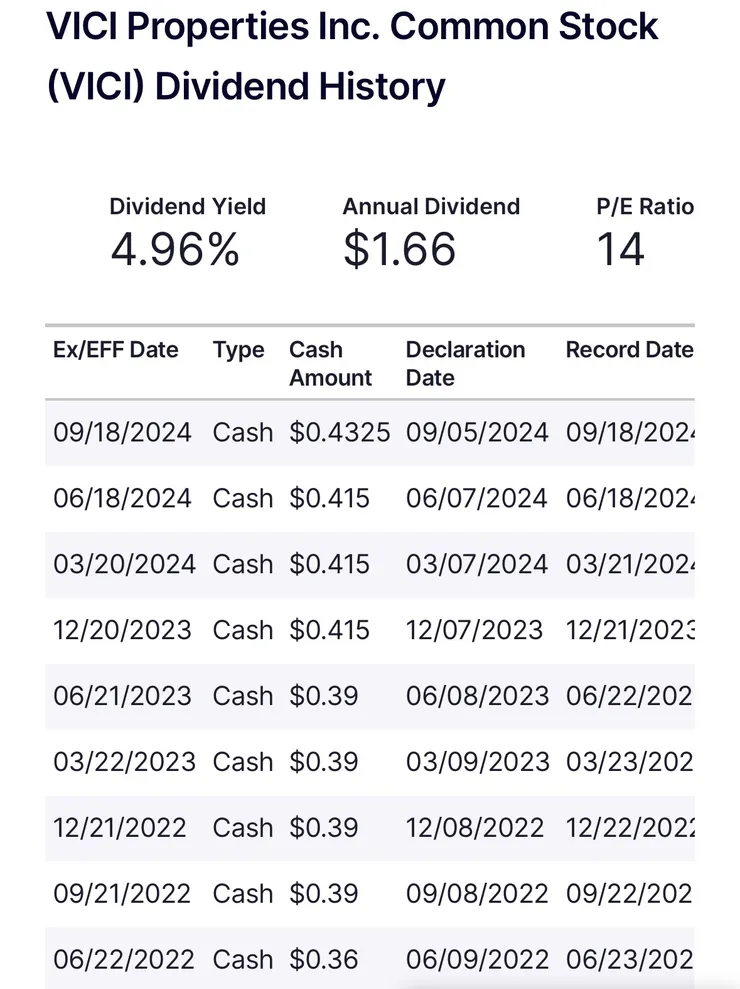
Task: Select the 09/18/2024 ex-dividend date cell
Action: coord(122,433)
